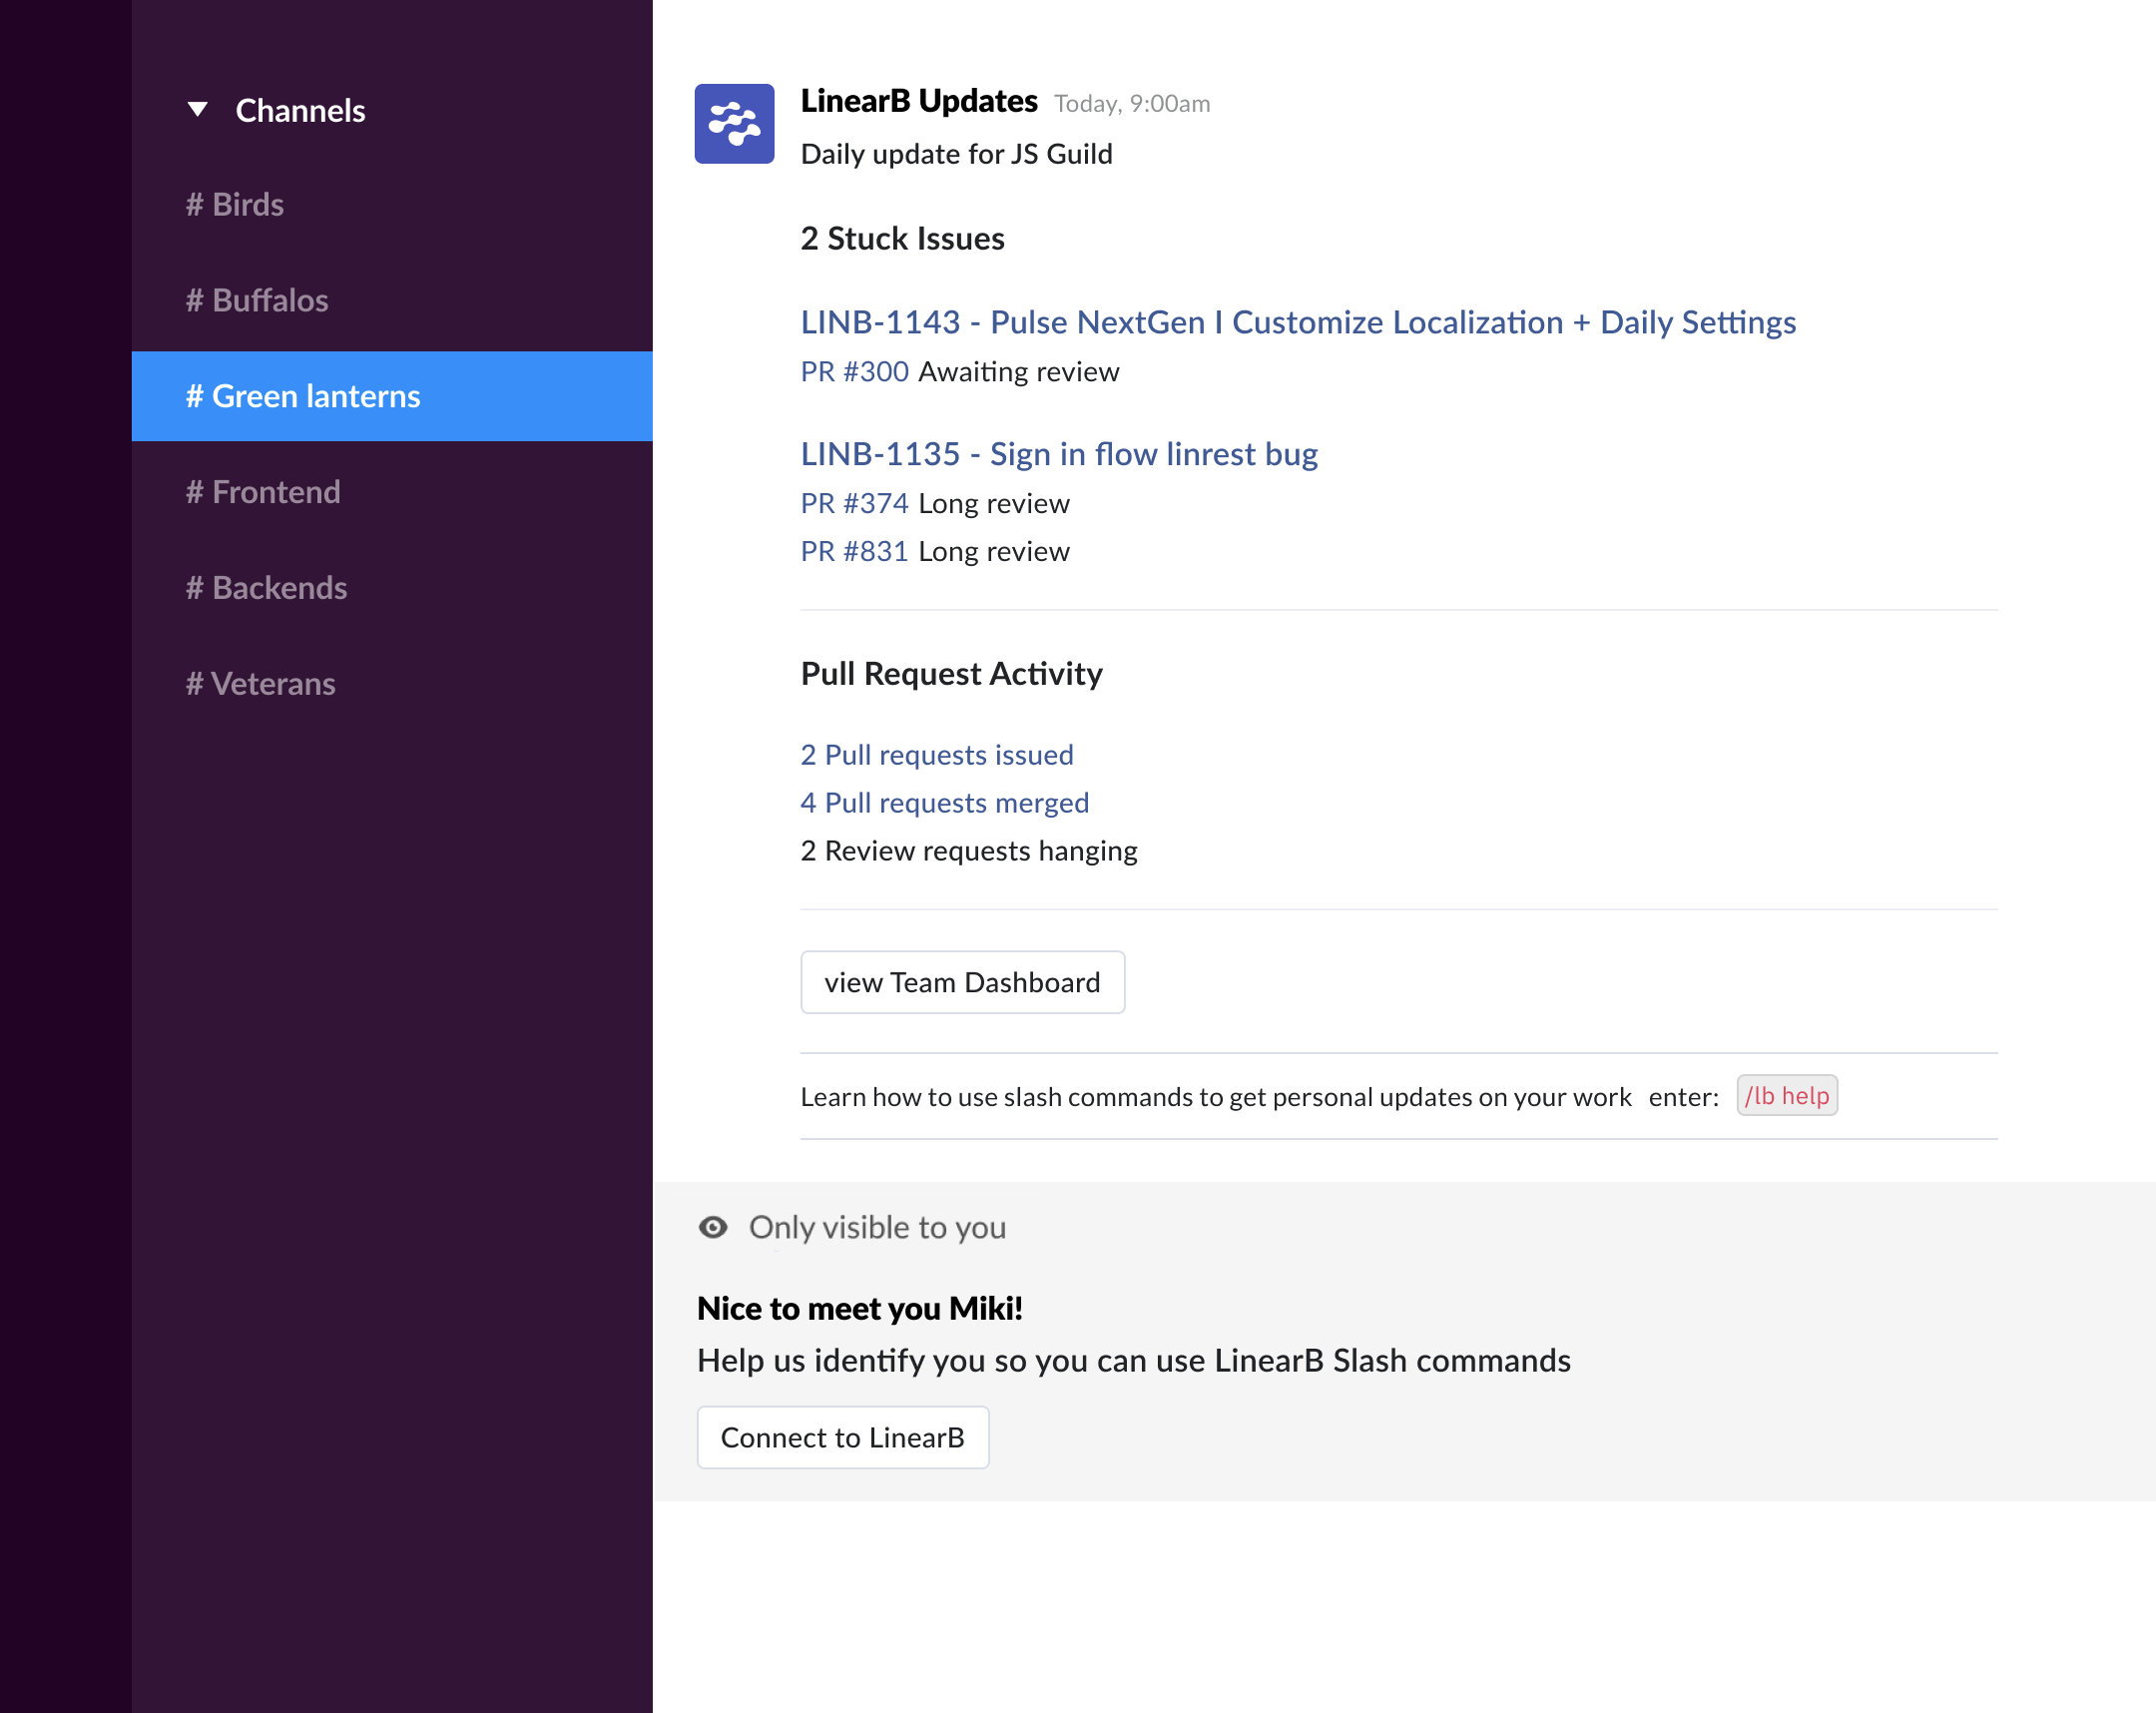The height and width of the screenshot is (1713, 2156).
Task: Click the Connect to LinearB button
Action: (842, 1437)
